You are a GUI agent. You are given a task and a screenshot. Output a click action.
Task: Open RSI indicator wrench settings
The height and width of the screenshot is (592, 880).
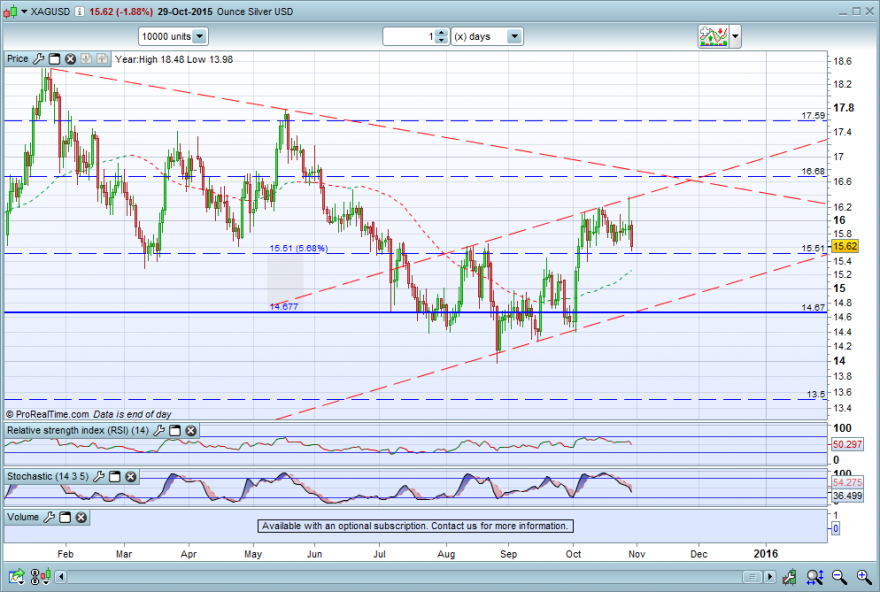[159, 430]
